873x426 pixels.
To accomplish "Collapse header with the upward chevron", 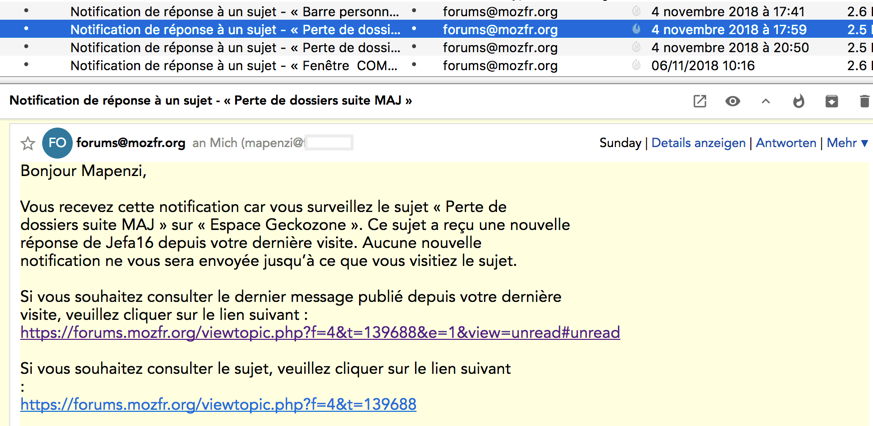I will click(766, 101).
